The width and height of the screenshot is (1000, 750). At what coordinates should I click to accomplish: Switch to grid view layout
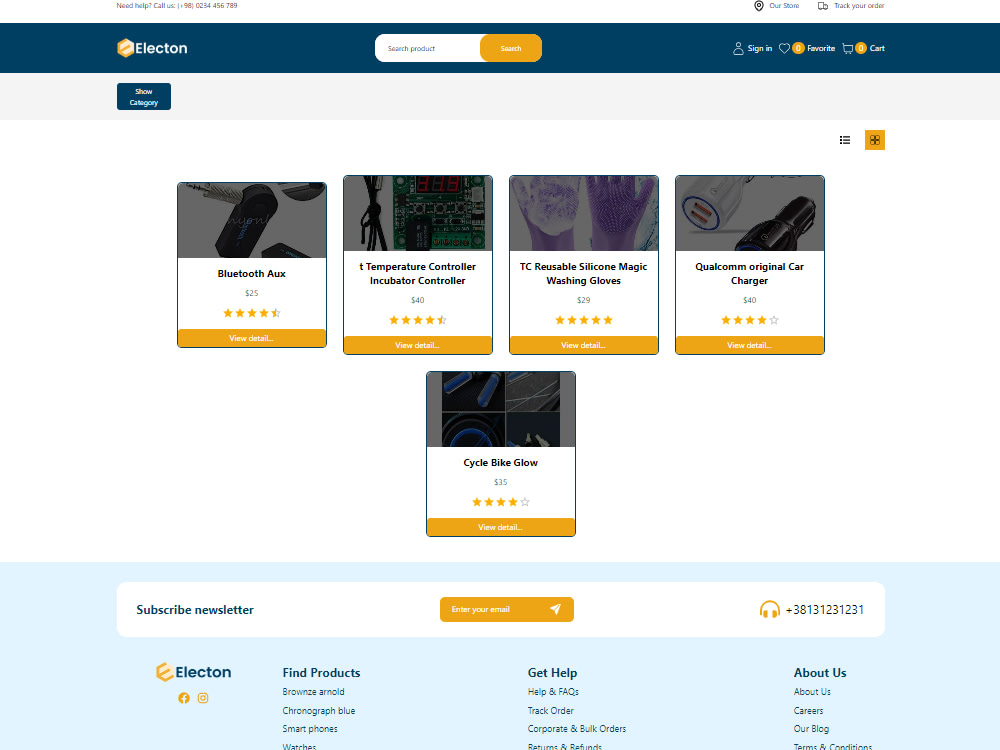point(875,140)
